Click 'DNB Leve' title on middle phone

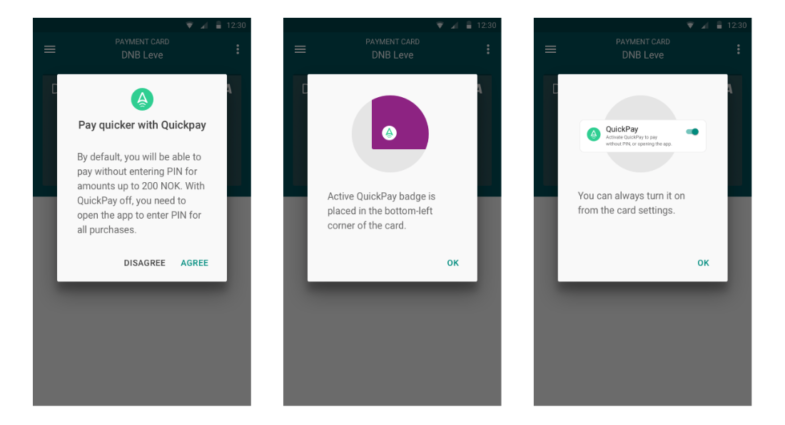pos(392,55)
